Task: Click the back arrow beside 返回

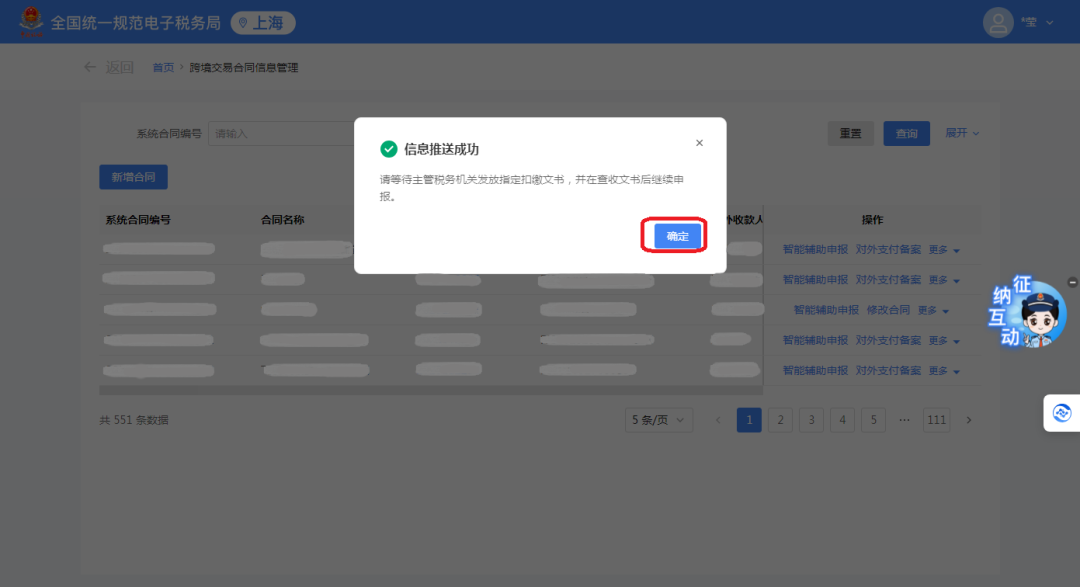Action: (90, 66)
